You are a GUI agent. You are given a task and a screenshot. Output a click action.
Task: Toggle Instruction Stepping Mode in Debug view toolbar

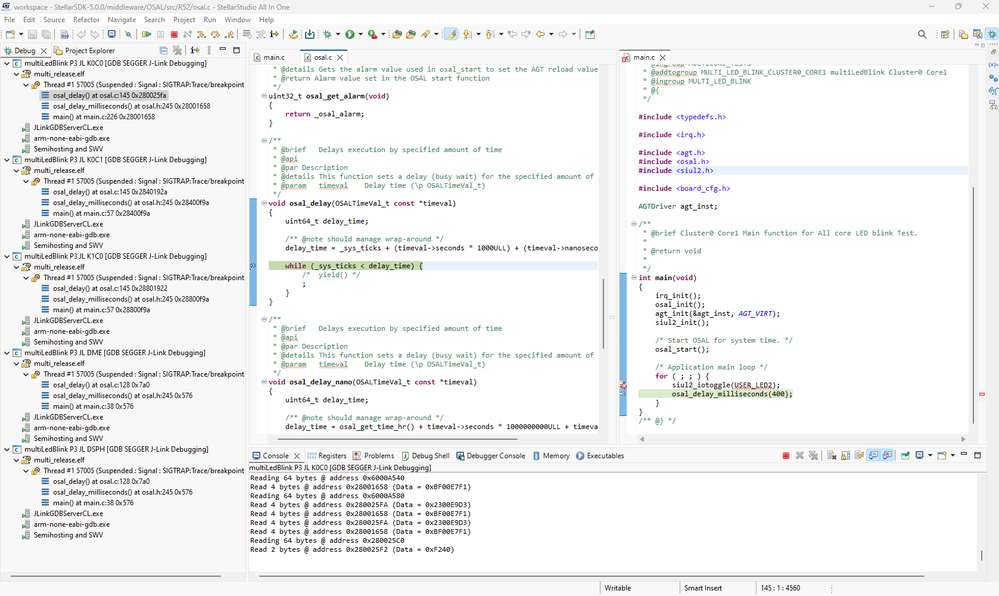click(194, 50)
